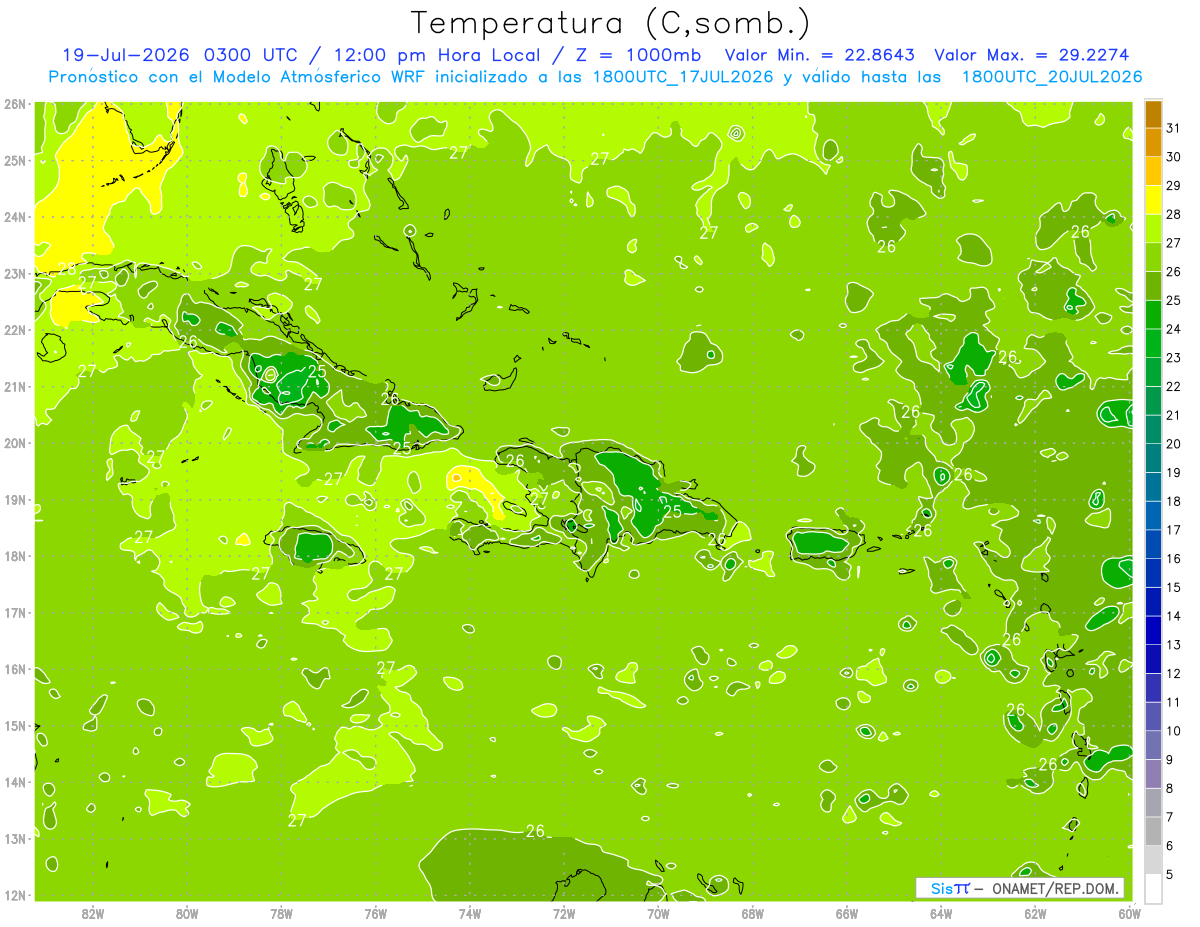Click the 78W longitude axis label
This screenshot has width=1200, height=927.
coord(281,913)
